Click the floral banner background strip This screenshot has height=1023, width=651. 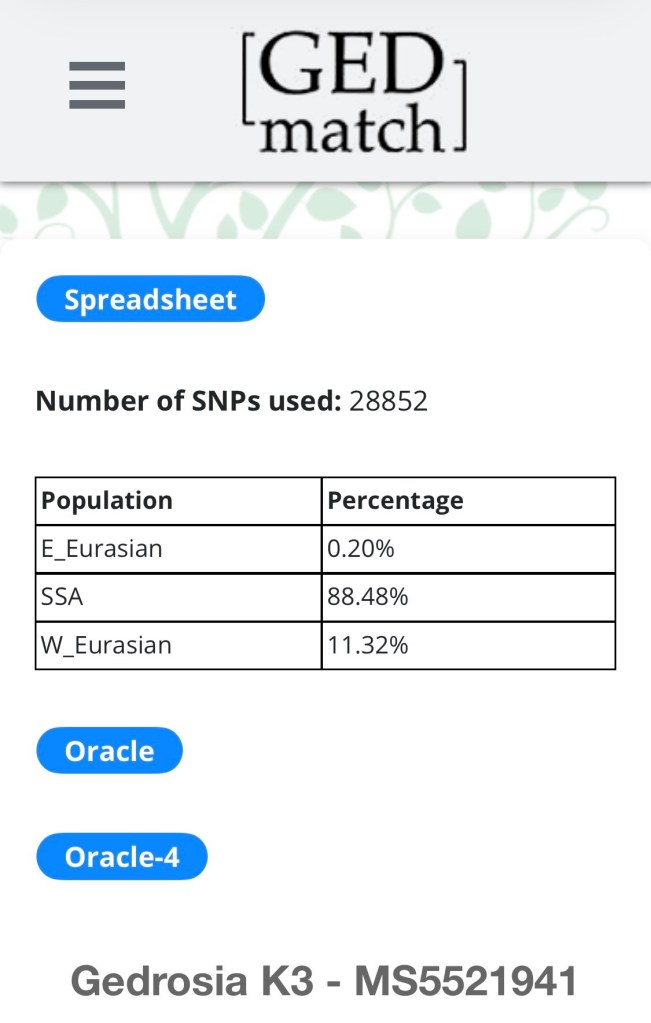click(x=325, y=211)
